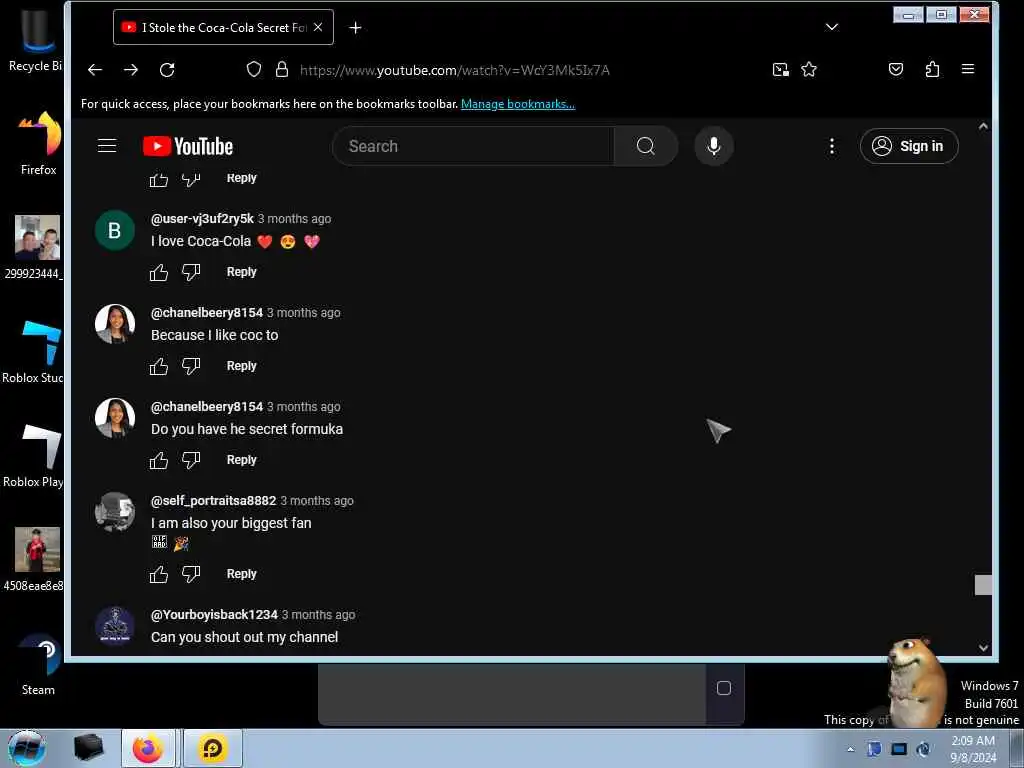Show hidden system tray icons arrow
Screen dimensions: 1024x768
coord(850,749)
